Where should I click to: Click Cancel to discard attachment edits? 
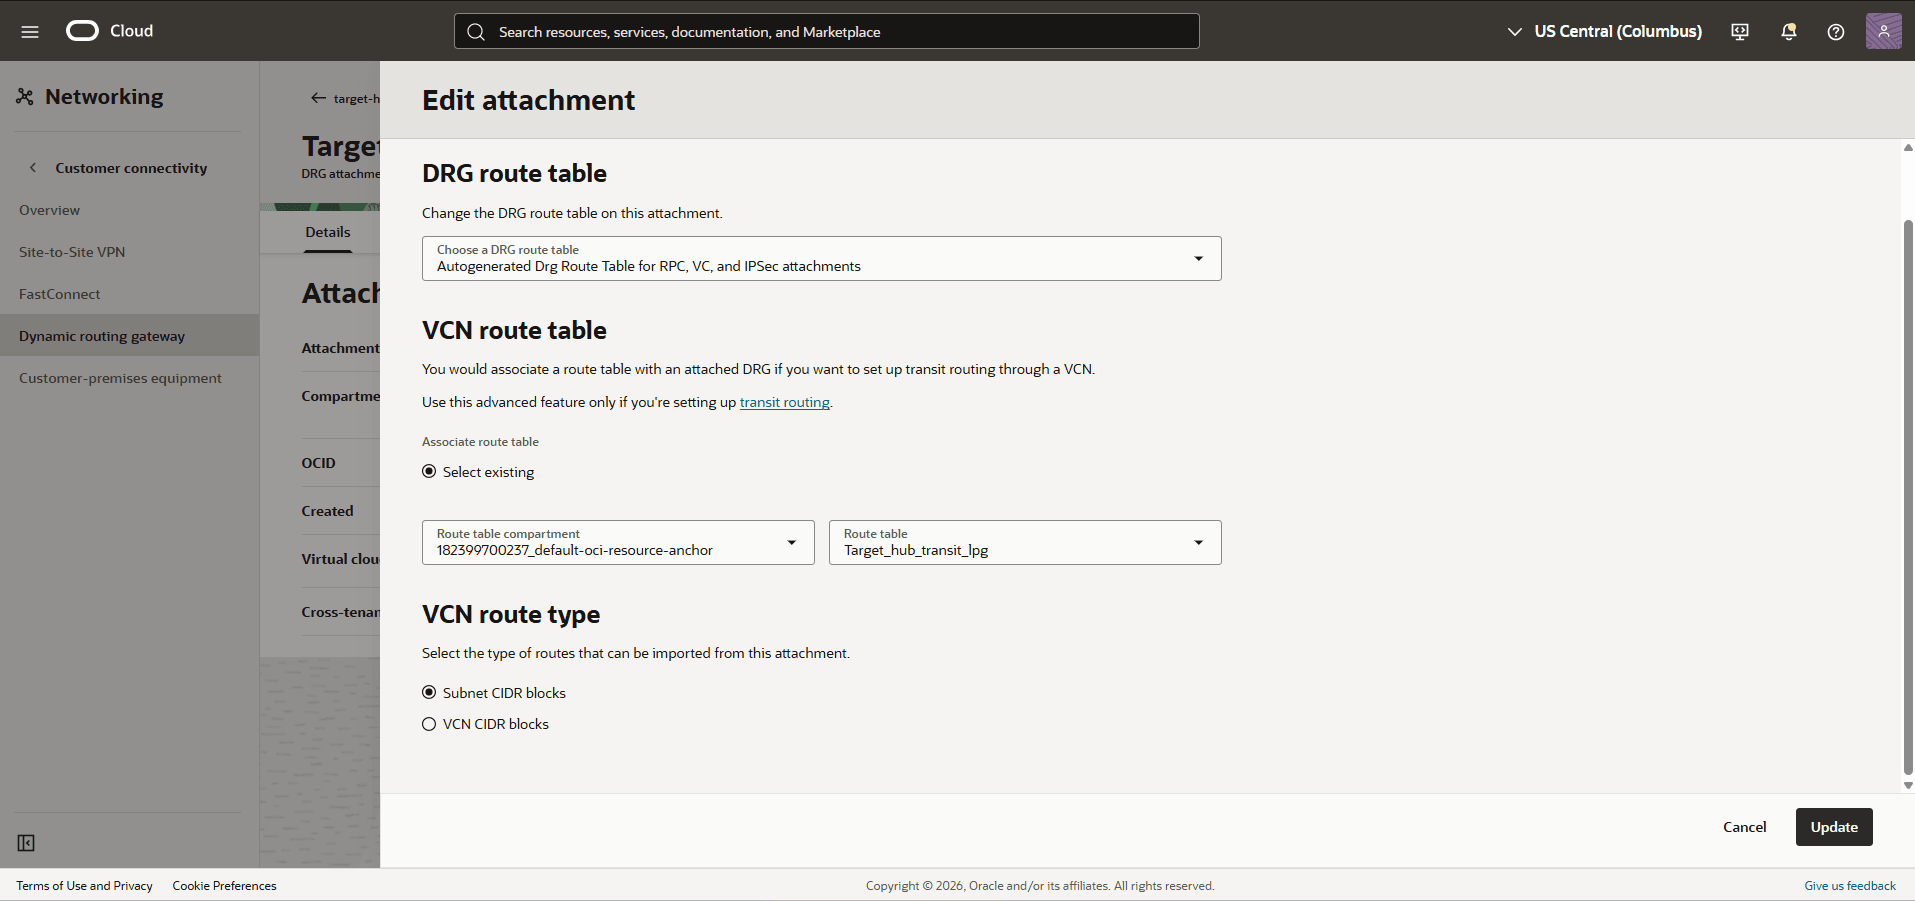pos(1744,827)
